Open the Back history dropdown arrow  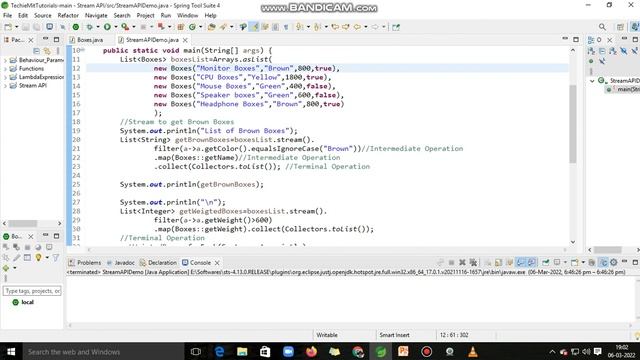pos(366,27)
